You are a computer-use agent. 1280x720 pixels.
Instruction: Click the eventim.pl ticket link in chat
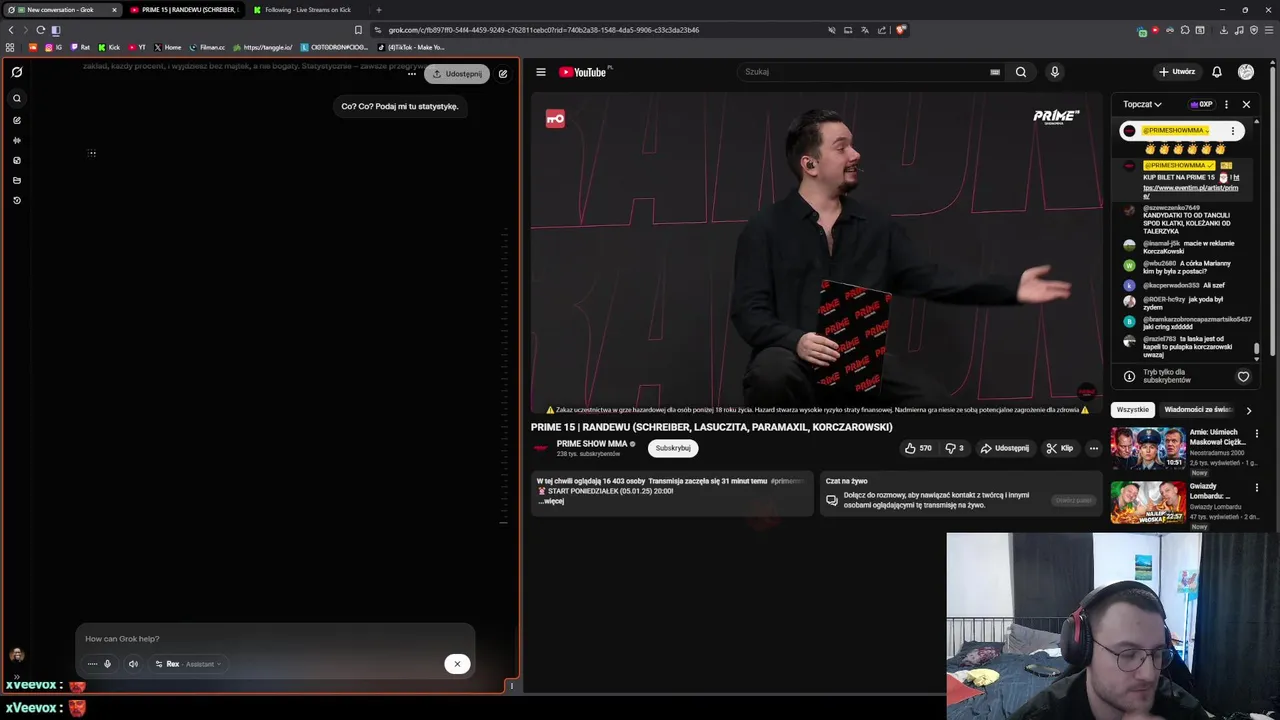pos(1191,187)
